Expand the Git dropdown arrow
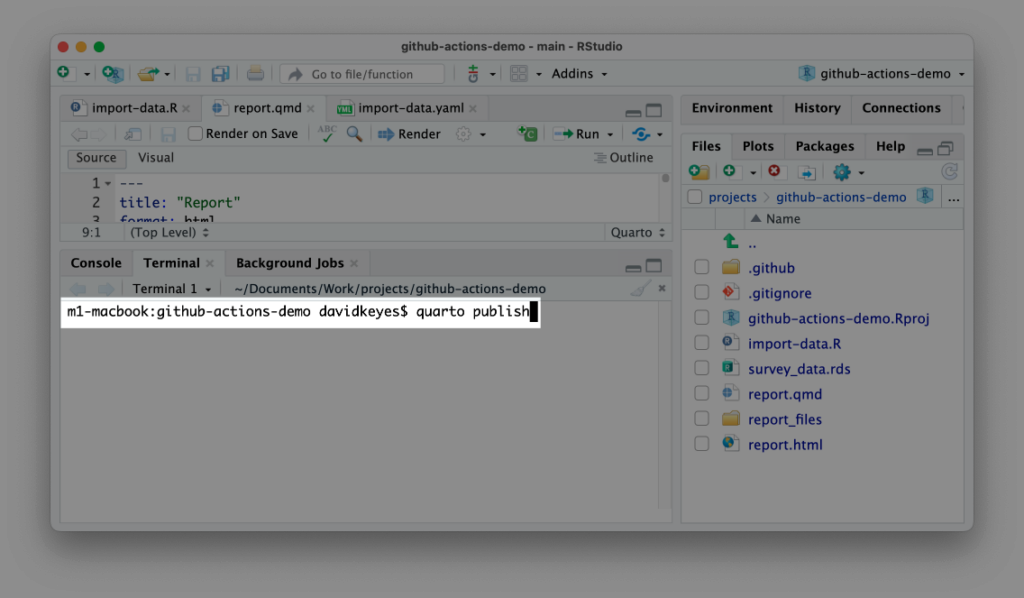This screenshot has height=598, width=1024. 492,74
